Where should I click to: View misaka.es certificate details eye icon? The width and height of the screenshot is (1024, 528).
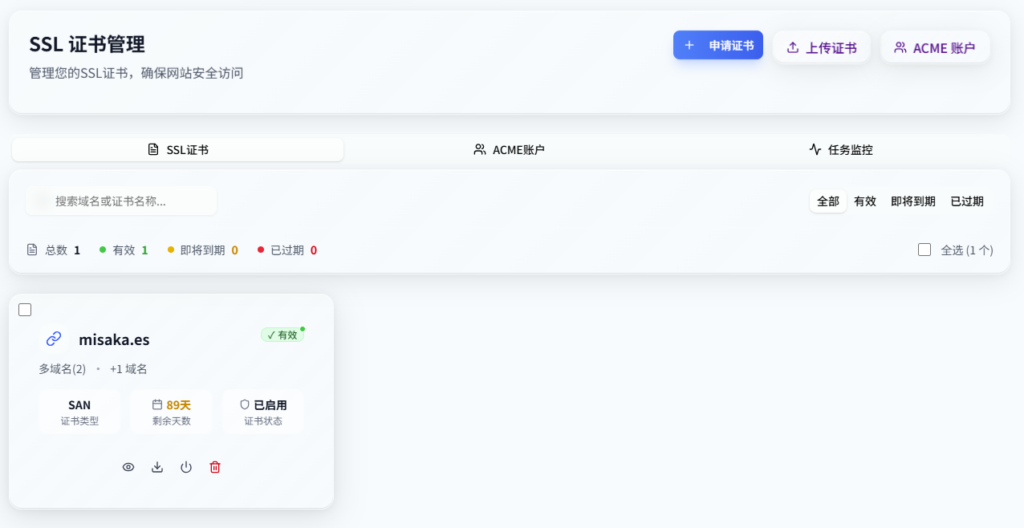128,467
